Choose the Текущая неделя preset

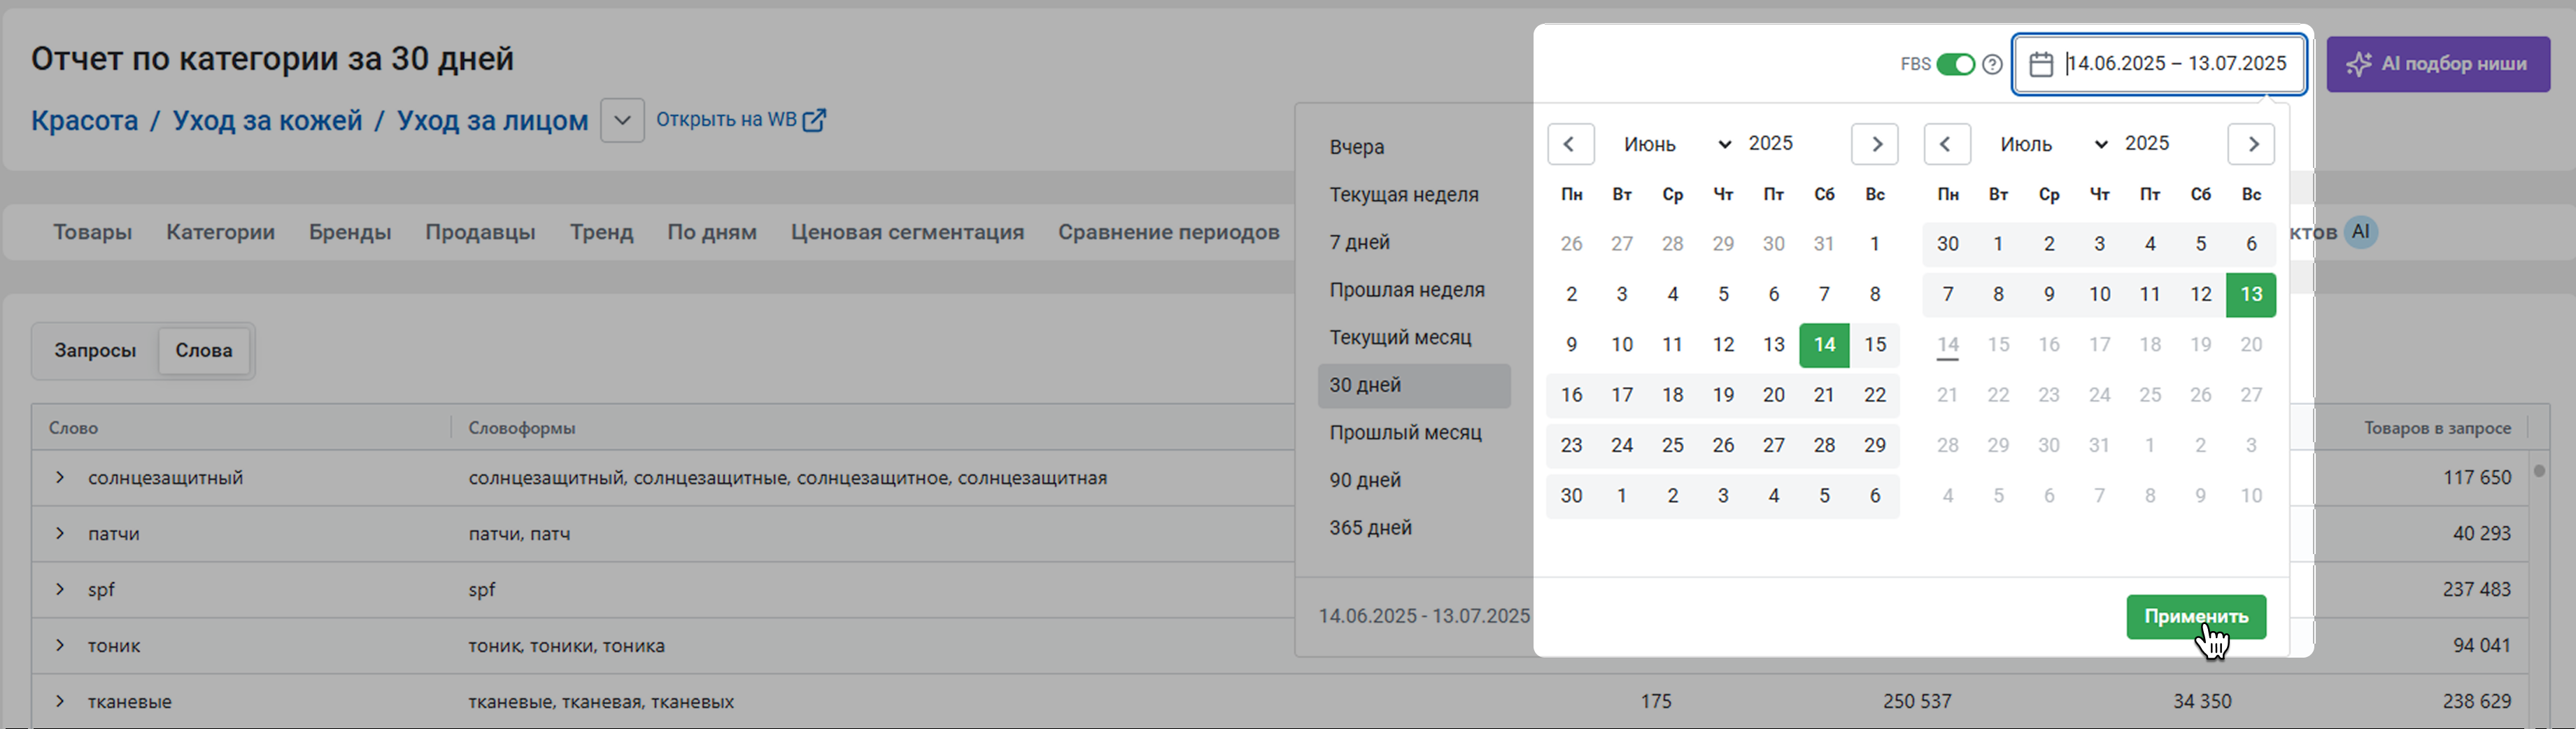(x=1414, y=195)
